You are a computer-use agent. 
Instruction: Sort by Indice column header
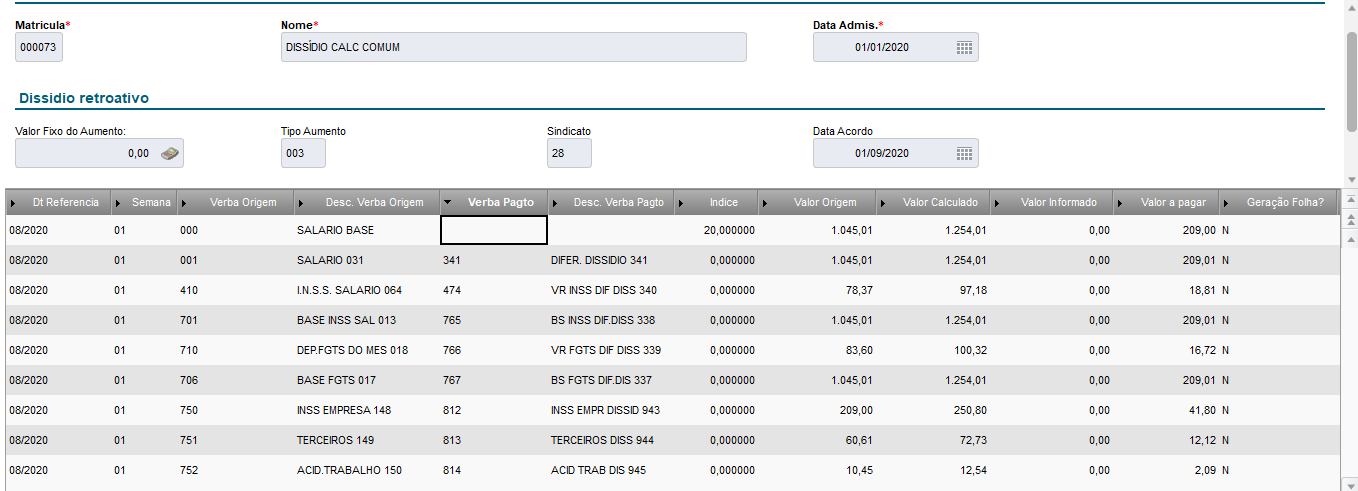(716, 202)
